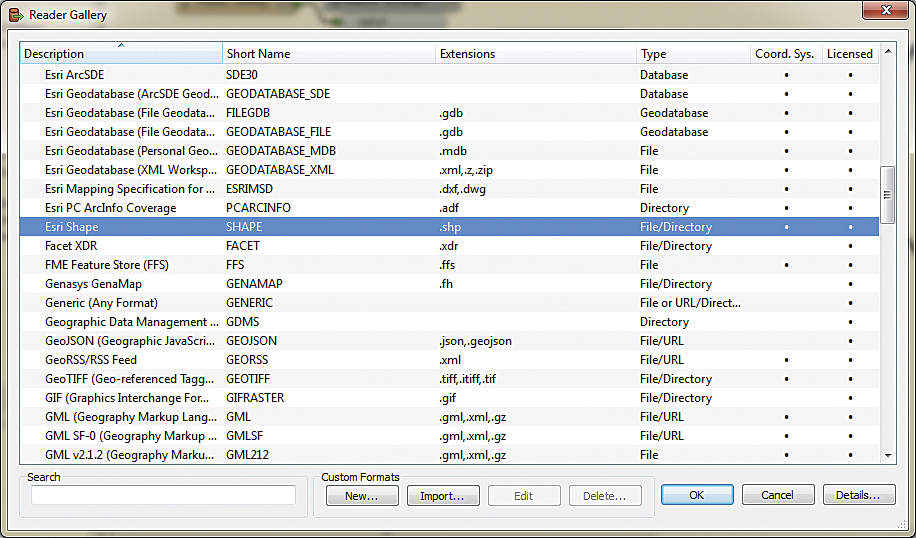The height and width of the screenshot is (538, 916).
Task: Click the vertical scrollbar thumb
Action: [x=887, y=195]
